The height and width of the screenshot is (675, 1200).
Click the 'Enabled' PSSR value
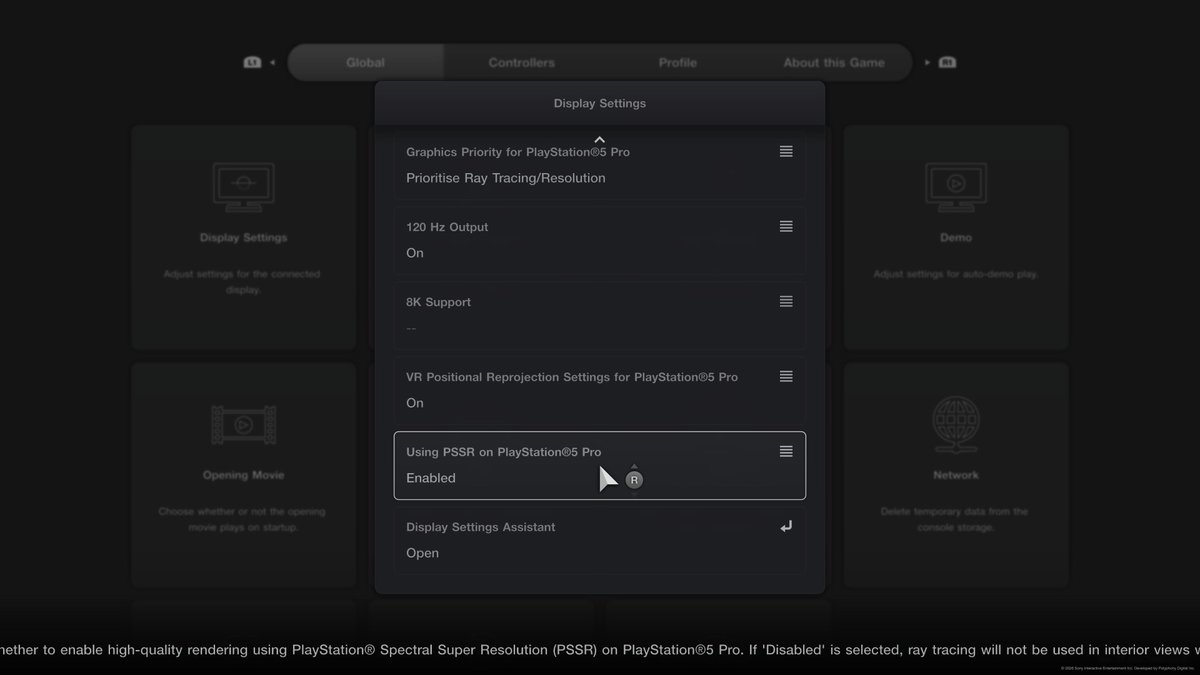click(x=431, y=478)
